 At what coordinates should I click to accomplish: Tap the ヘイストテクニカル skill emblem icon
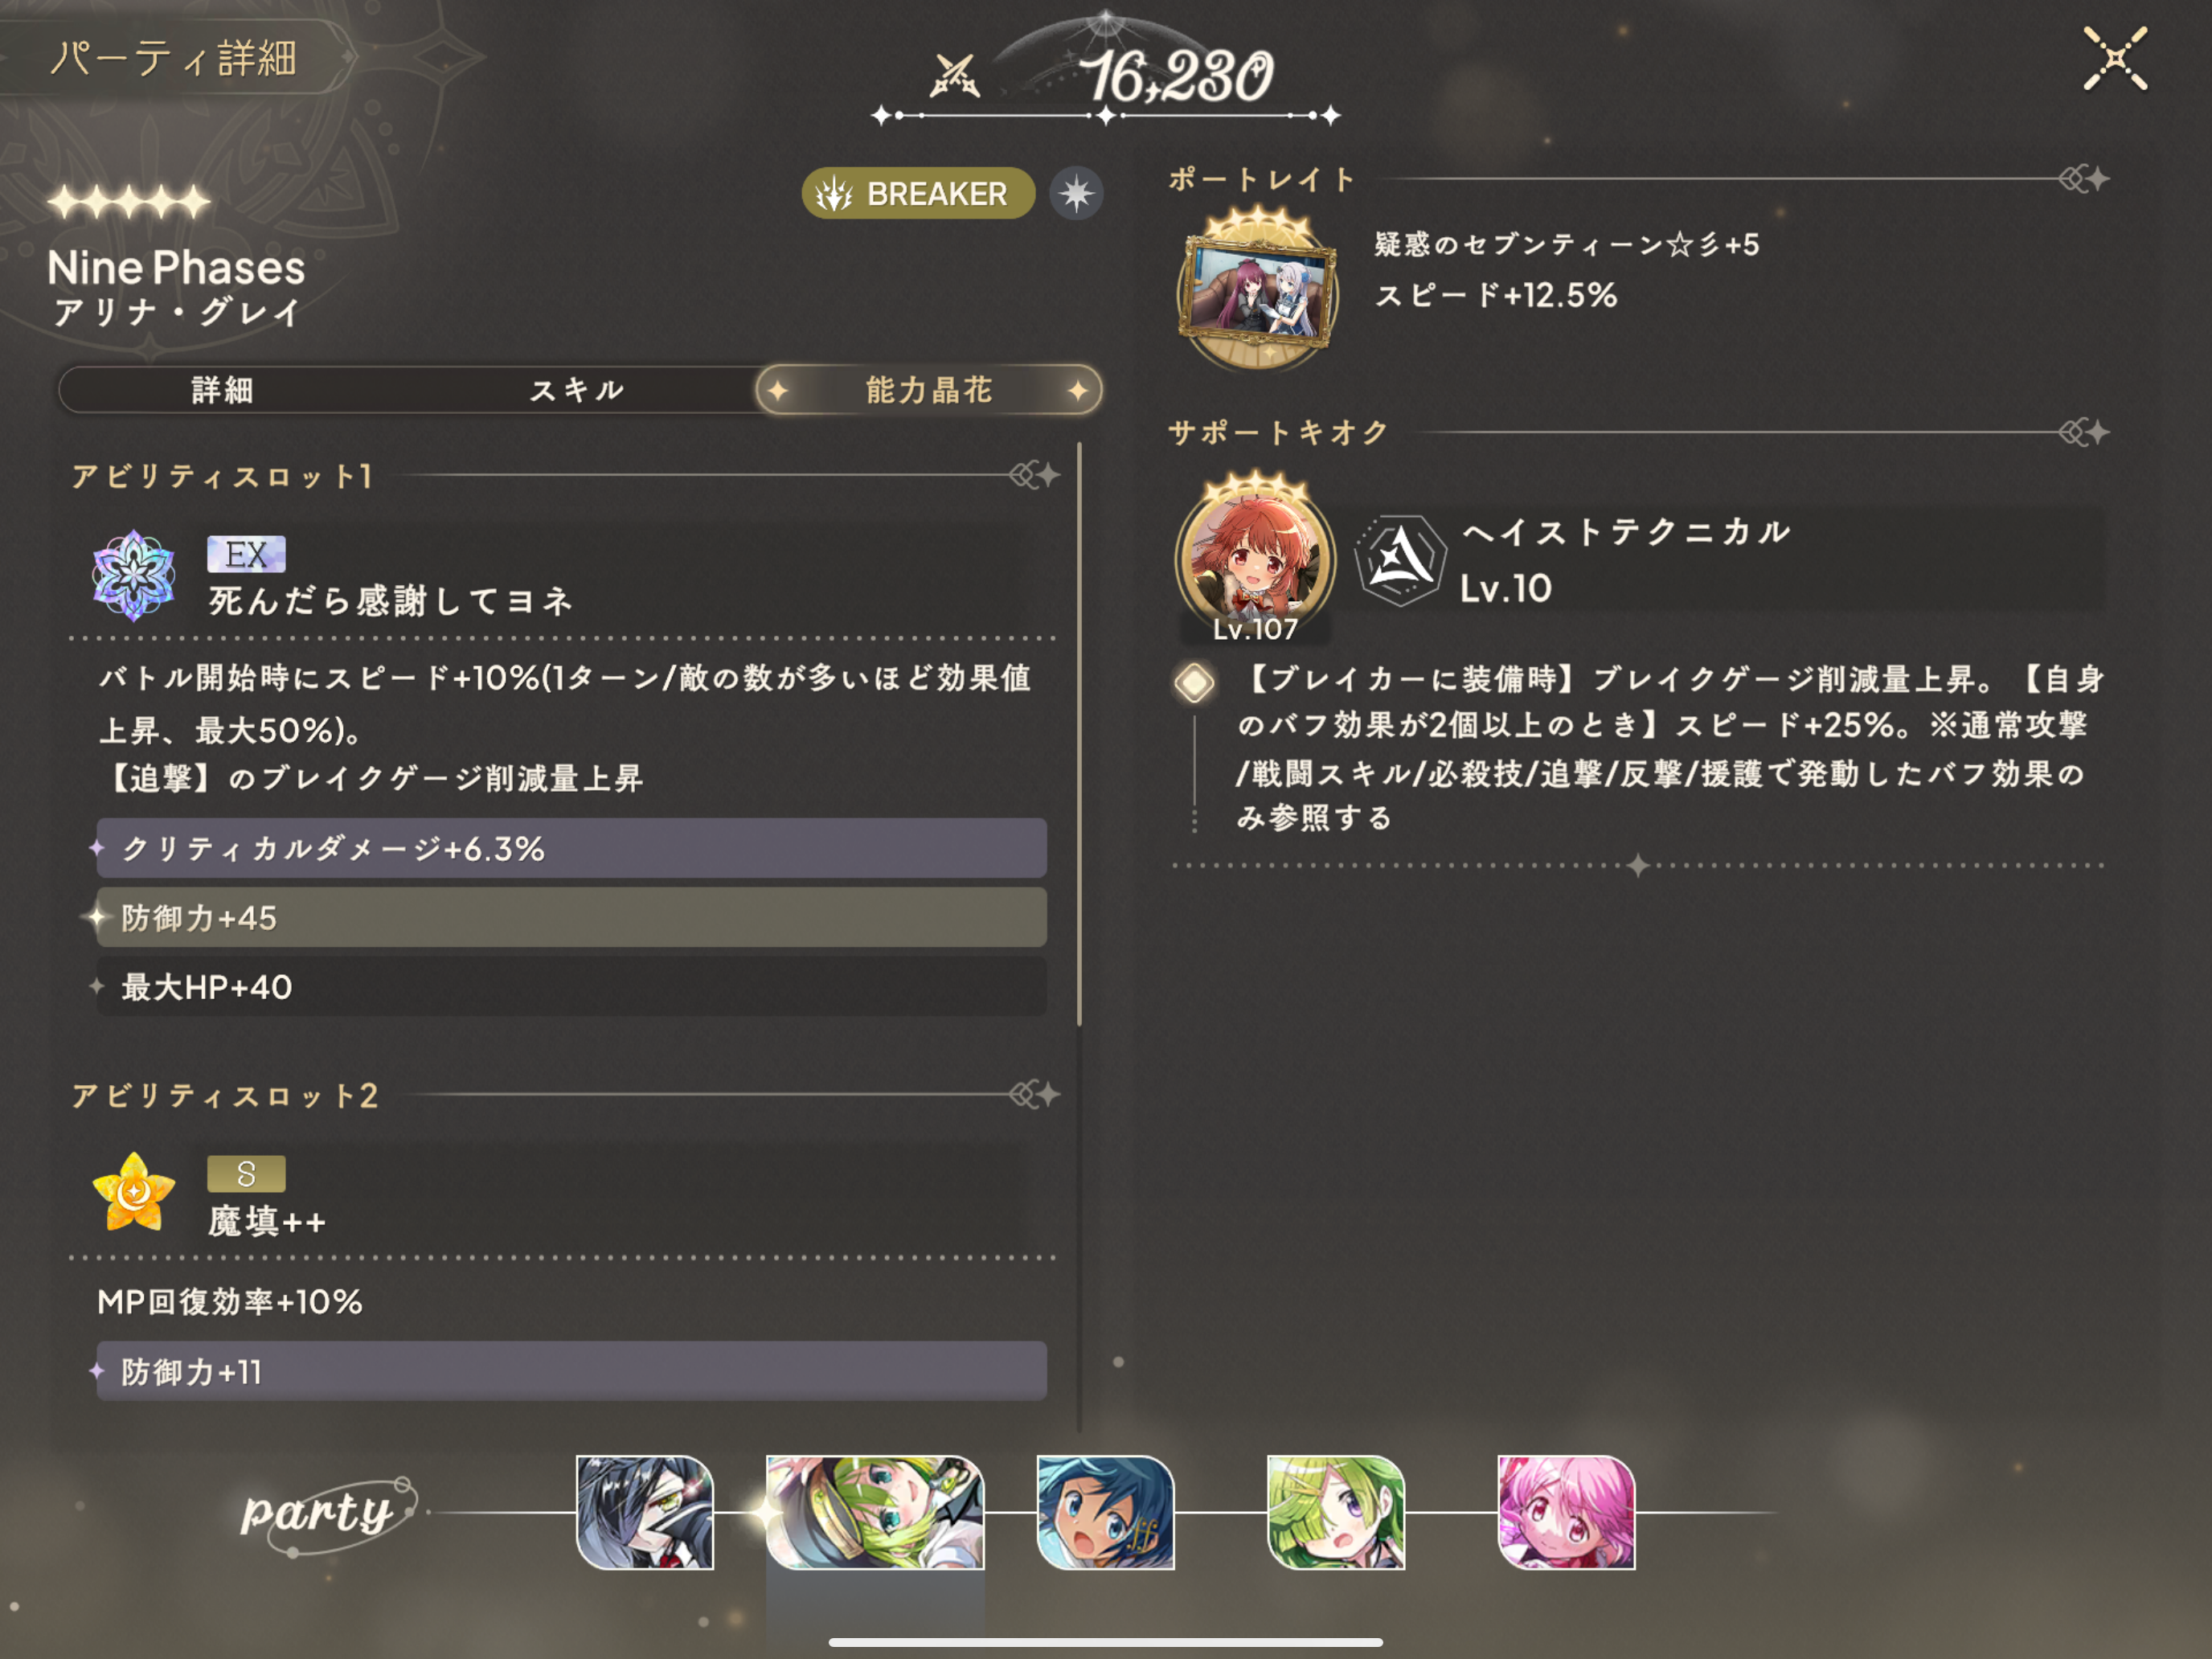[1400, 560]
